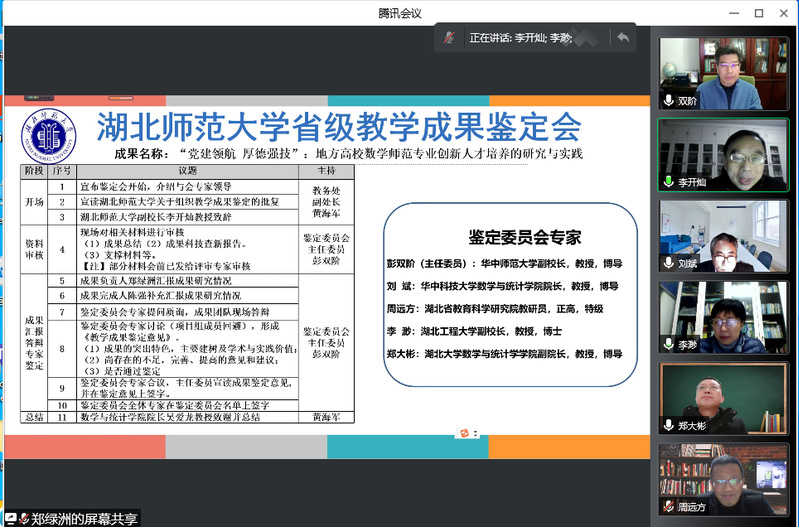Click the 郑绿洲的屏幕共享 label

[84, 518]
